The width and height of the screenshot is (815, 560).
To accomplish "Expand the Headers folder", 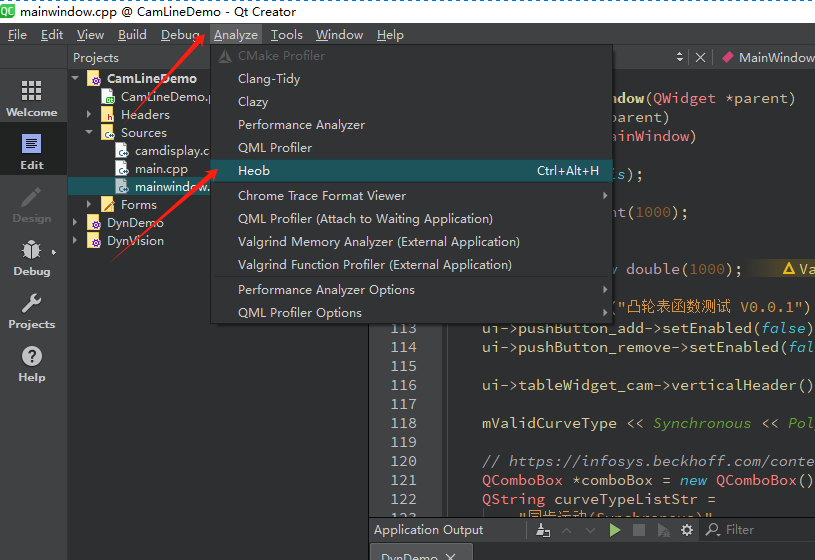I will [x=89, y=114].
